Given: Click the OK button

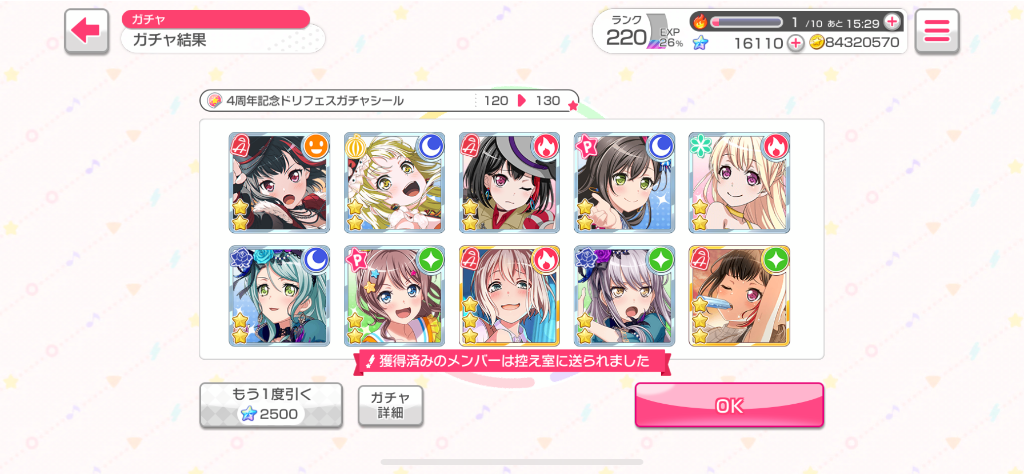Looking at the screenshot, I should click(729, 405).
